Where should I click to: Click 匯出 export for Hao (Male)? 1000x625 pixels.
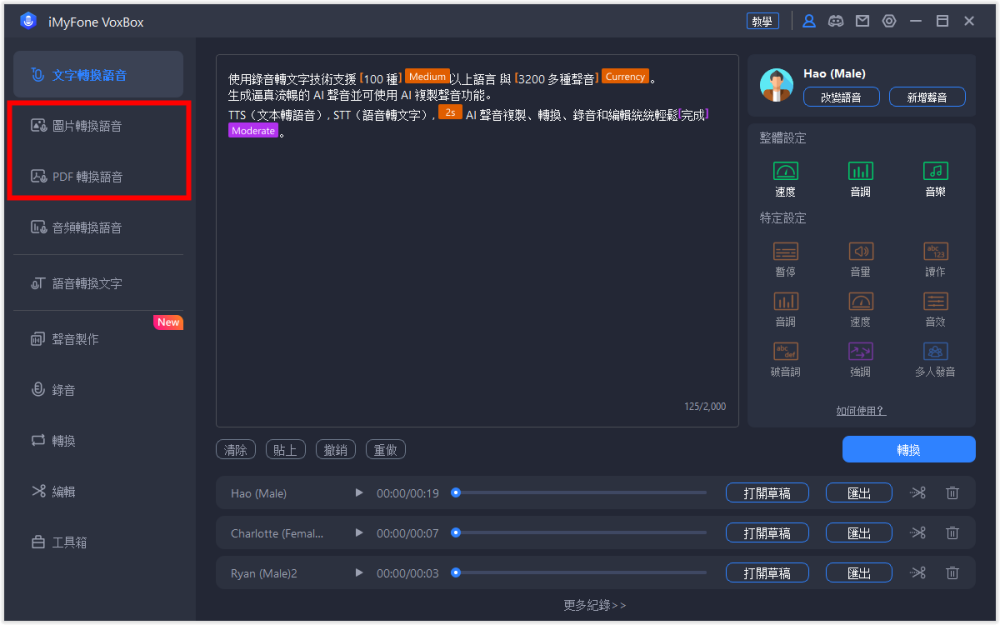[859, 493]
